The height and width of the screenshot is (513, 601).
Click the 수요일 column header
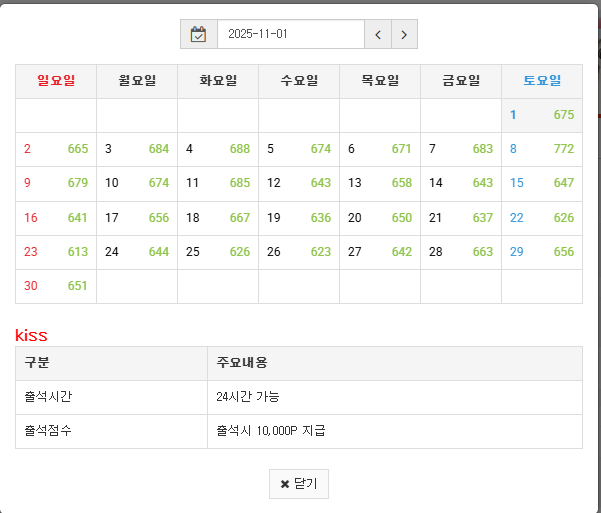299,81
